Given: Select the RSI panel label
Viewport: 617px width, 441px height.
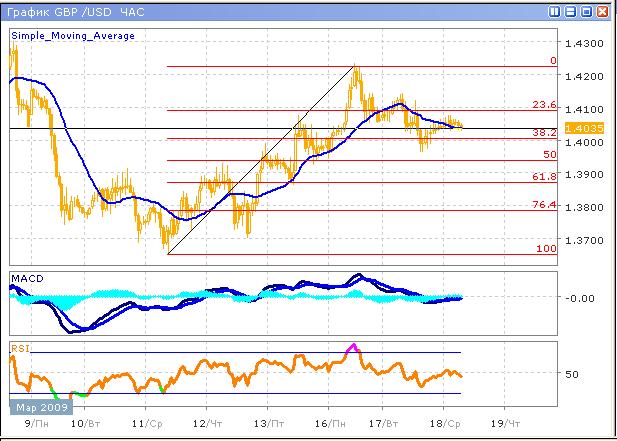Looking at the screenshot, I should click(20, 348).
